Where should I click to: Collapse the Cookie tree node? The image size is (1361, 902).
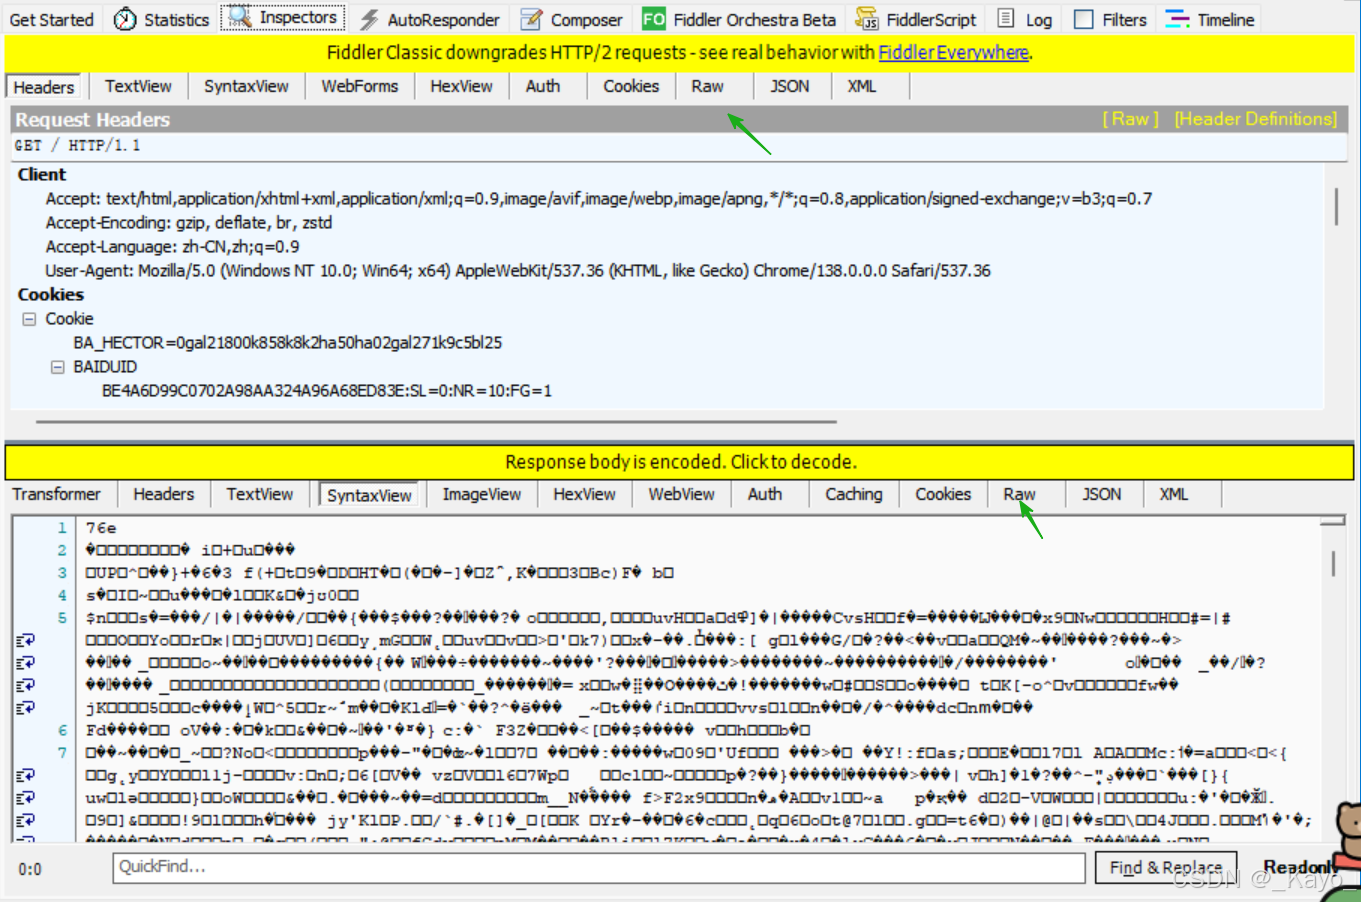(x=29, y=319)
